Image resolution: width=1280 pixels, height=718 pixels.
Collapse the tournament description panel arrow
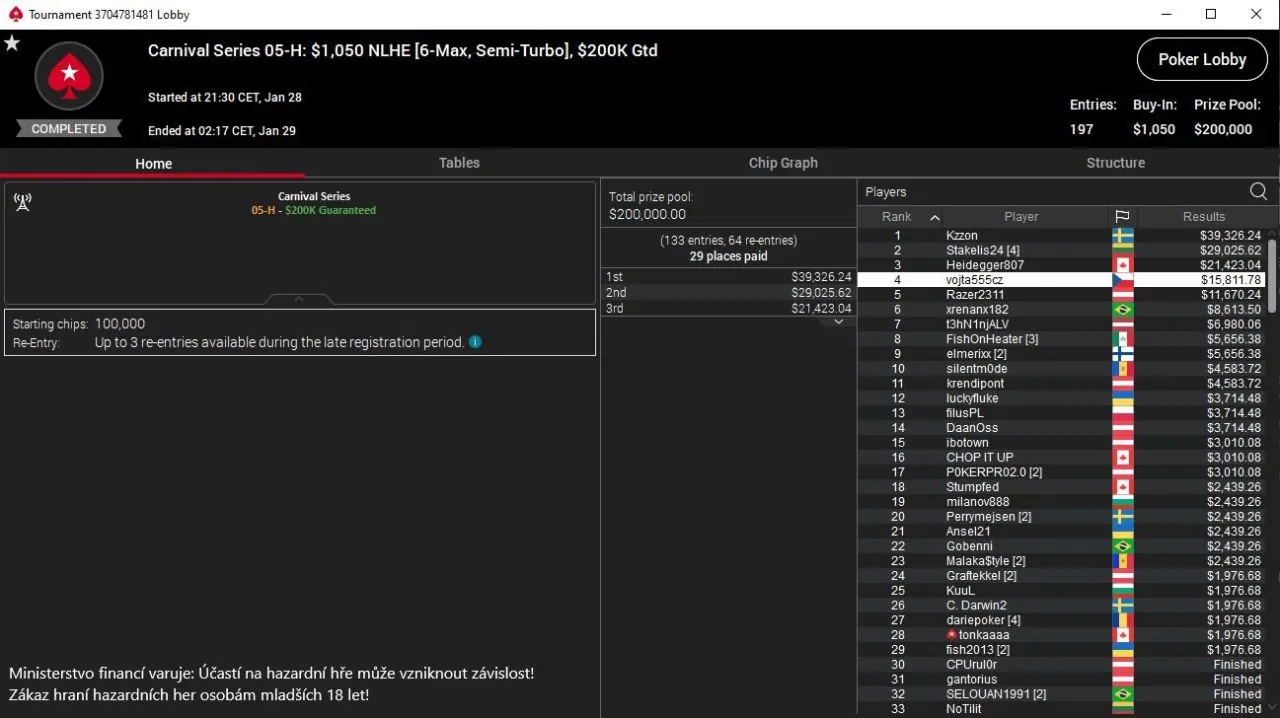click(x=297, y=297)
